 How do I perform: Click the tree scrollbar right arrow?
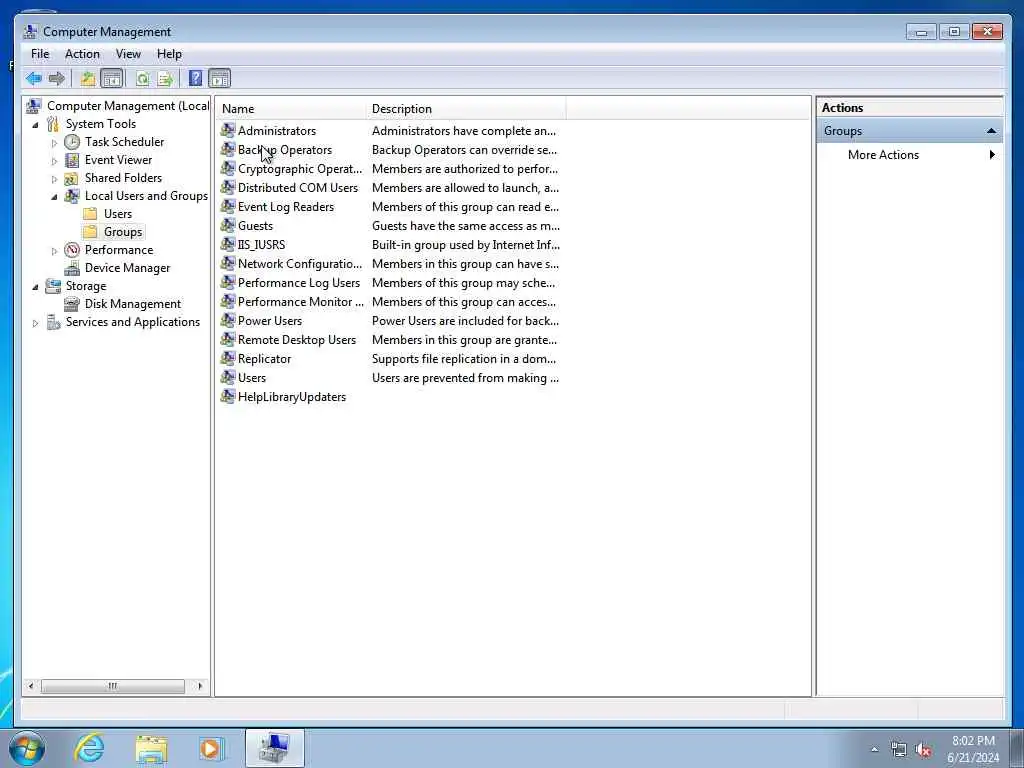pyautogui.click(x=200, y=686)
